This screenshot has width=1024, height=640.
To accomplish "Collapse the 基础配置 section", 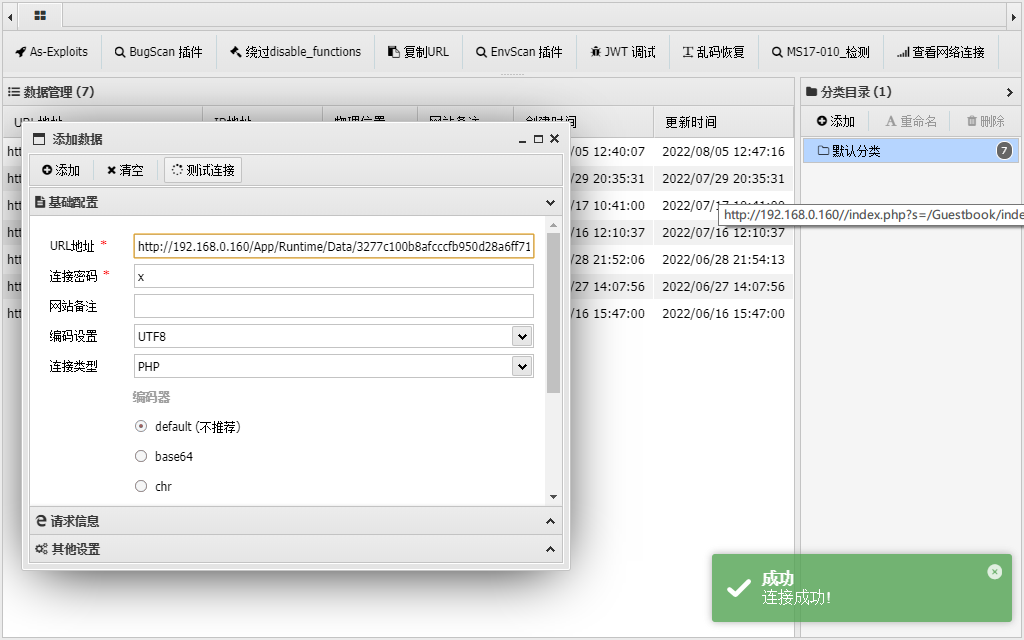I will (551, 202).
